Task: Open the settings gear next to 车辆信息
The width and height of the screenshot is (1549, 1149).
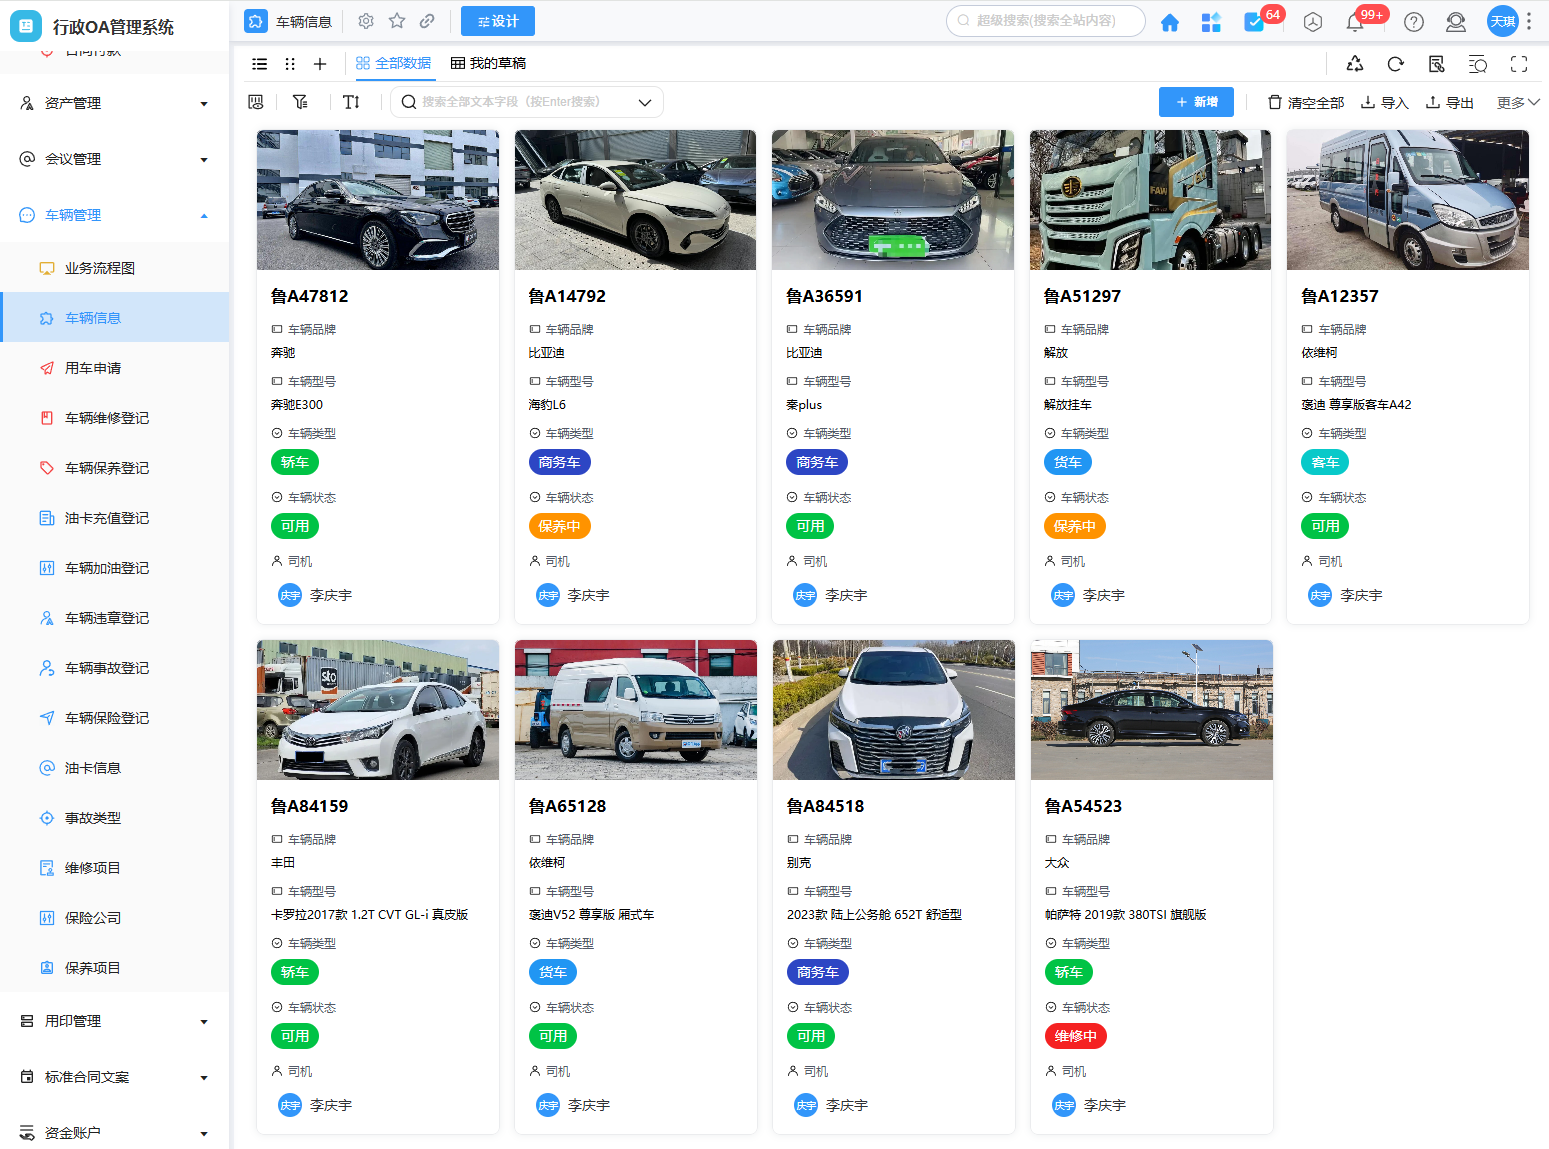Action: (366, 21)
